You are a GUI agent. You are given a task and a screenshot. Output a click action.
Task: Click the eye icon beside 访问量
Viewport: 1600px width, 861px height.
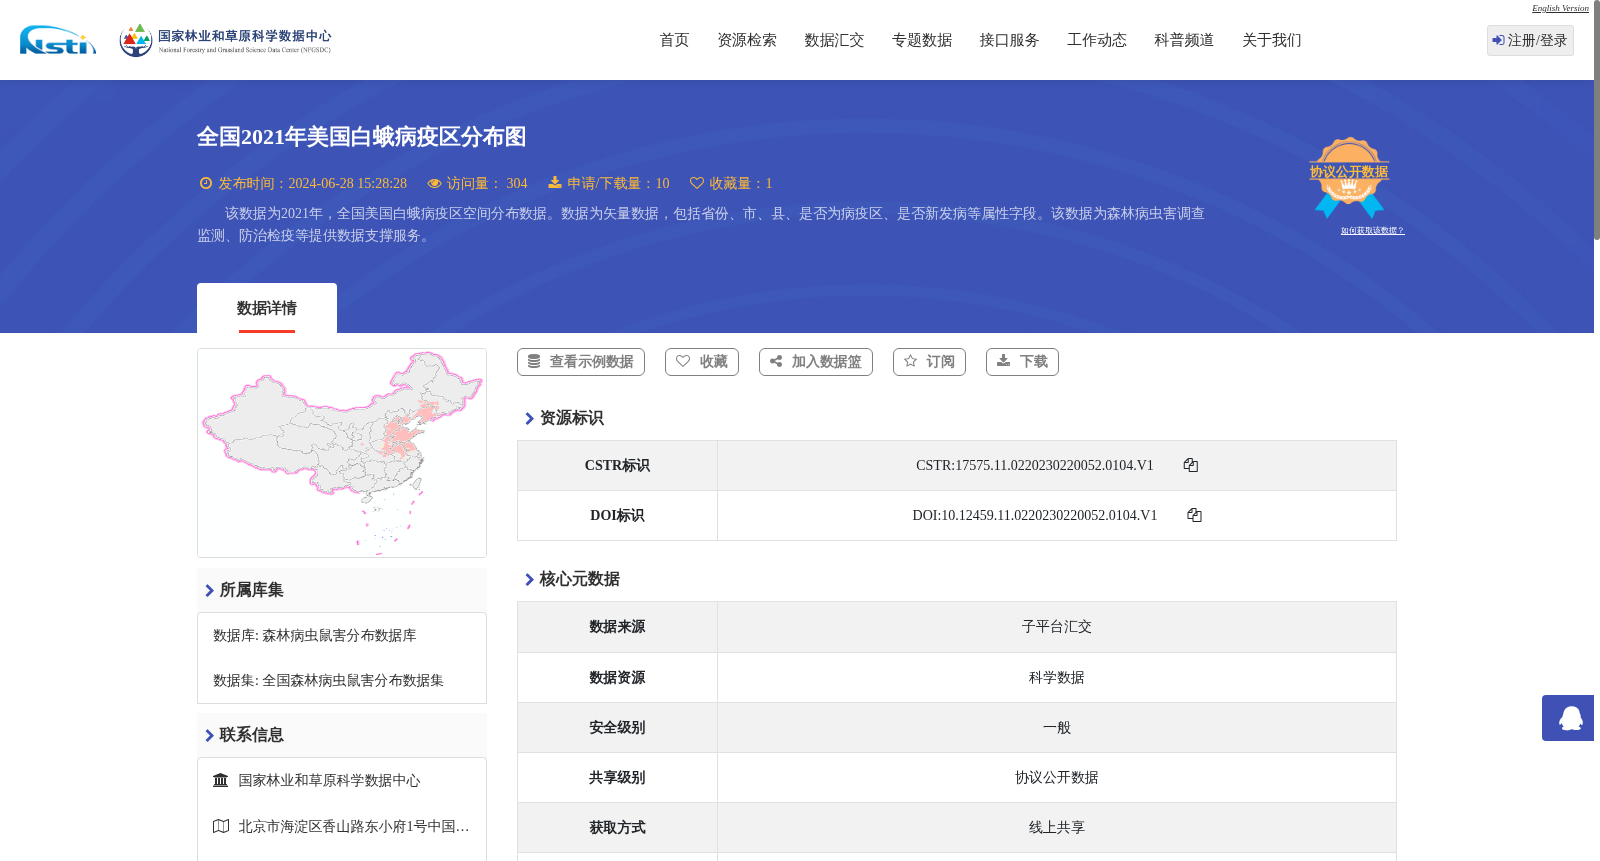(434, 183)
